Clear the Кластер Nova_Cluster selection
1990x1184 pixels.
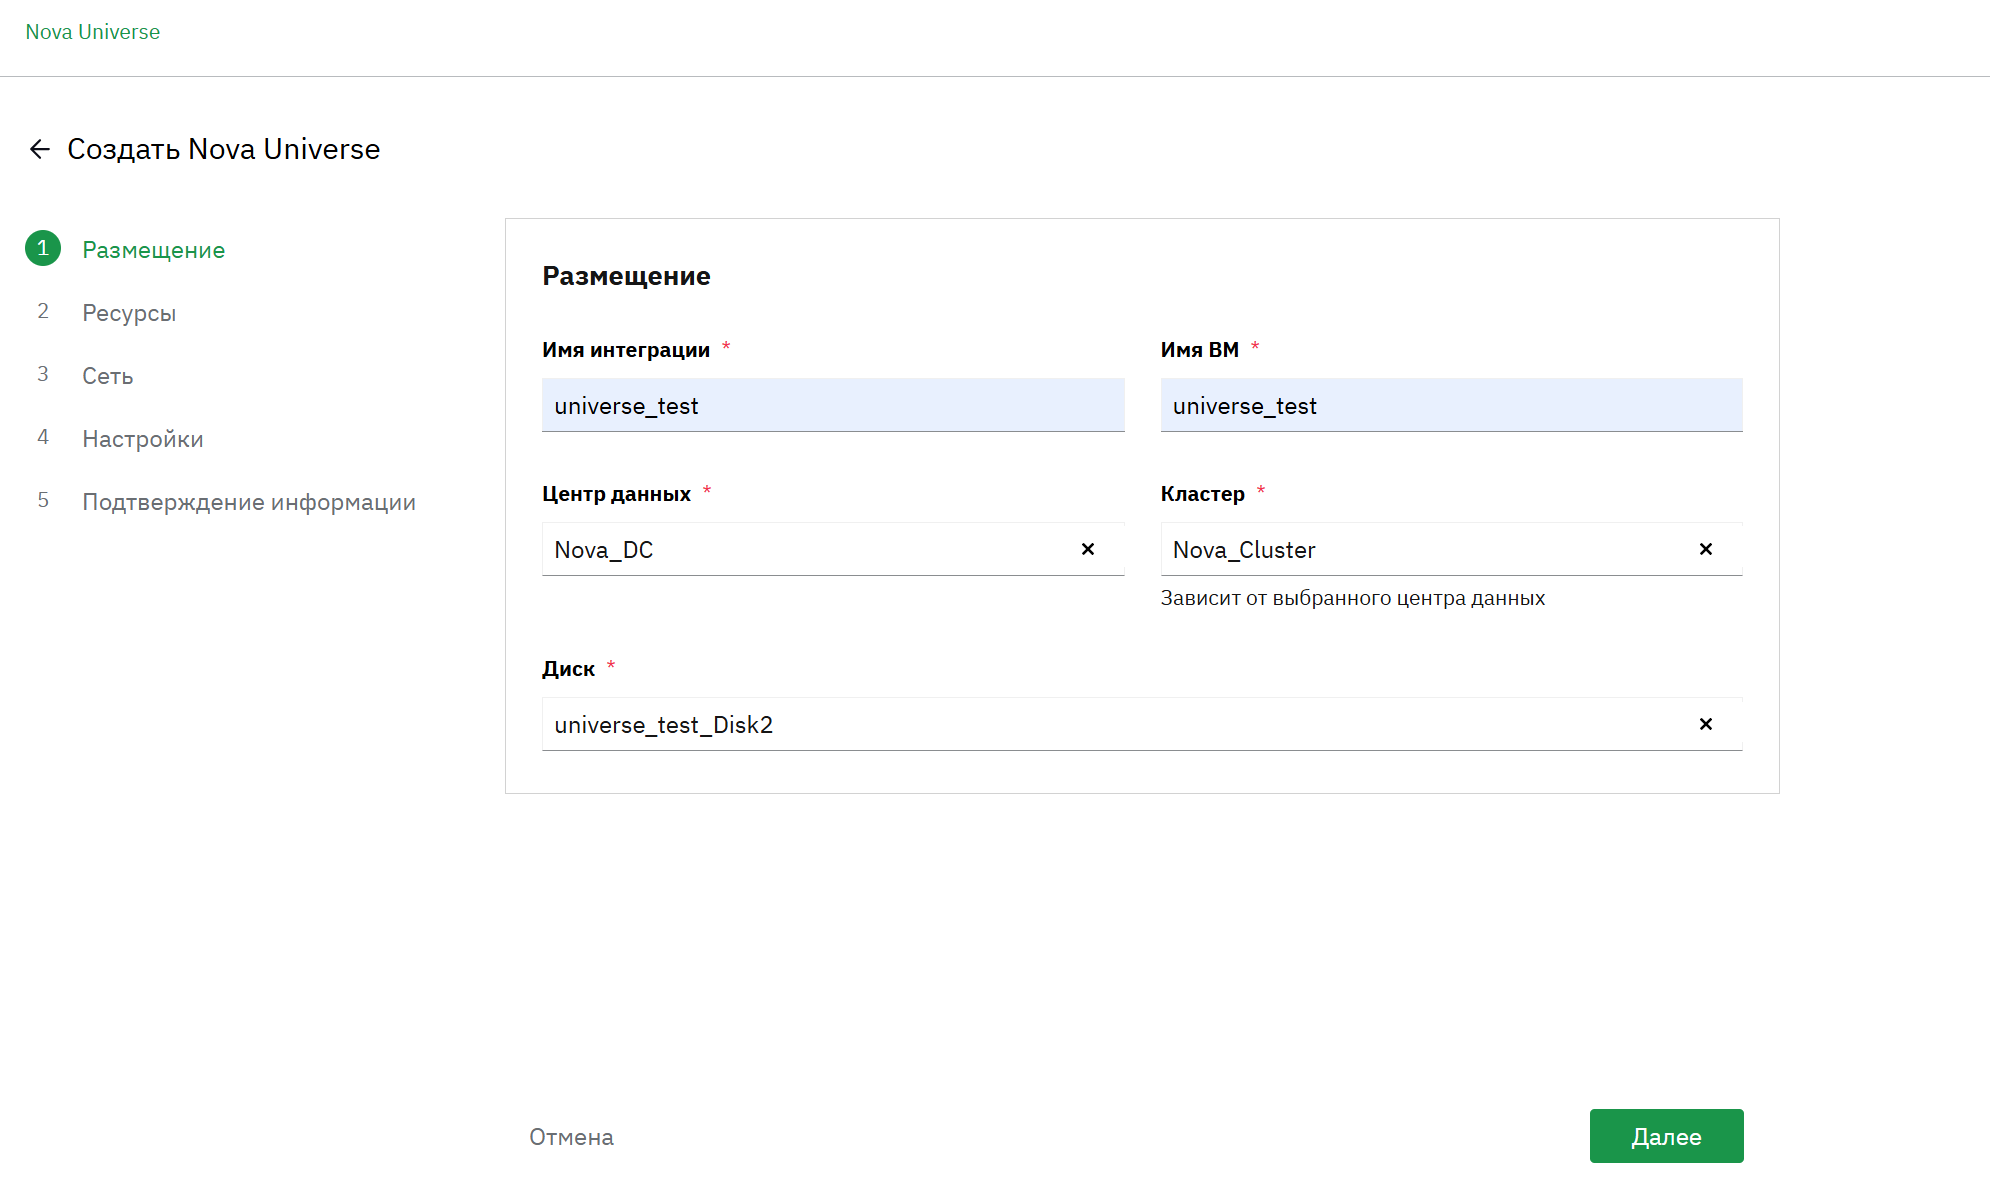click(1706, 549)
